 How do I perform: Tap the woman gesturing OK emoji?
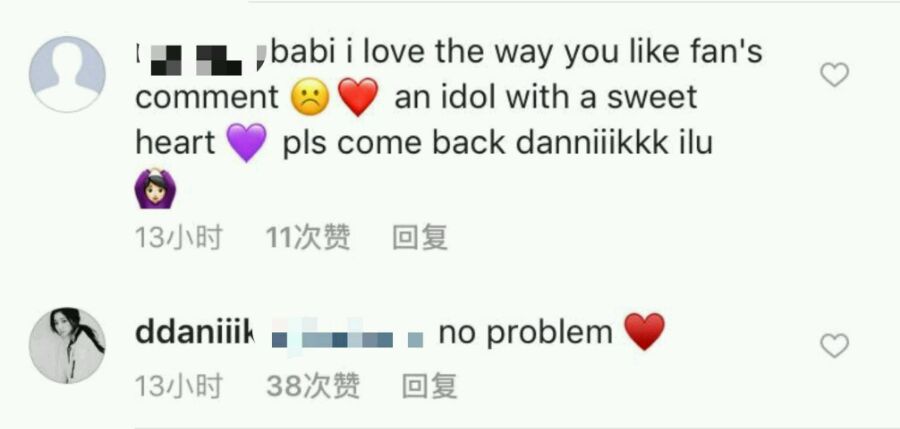click(x=156, y=188)
